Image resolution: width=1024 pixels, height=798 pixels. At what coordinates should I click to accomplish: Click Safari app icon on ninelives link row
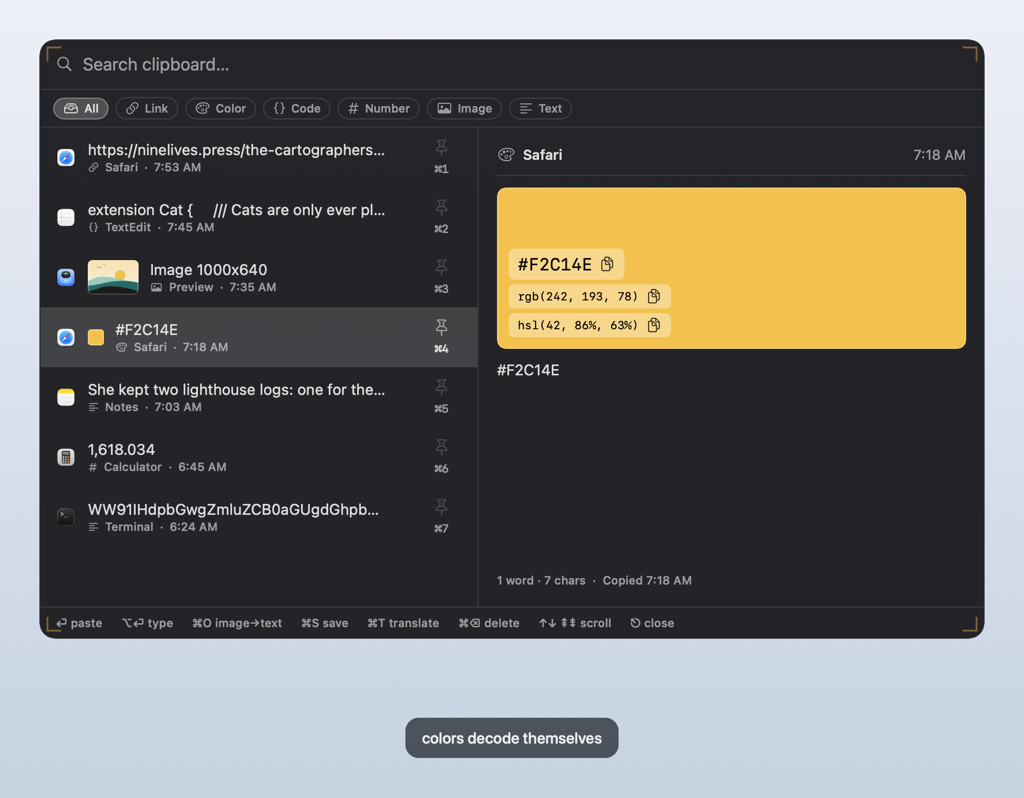pyautogui.click(x=66, y=157)
